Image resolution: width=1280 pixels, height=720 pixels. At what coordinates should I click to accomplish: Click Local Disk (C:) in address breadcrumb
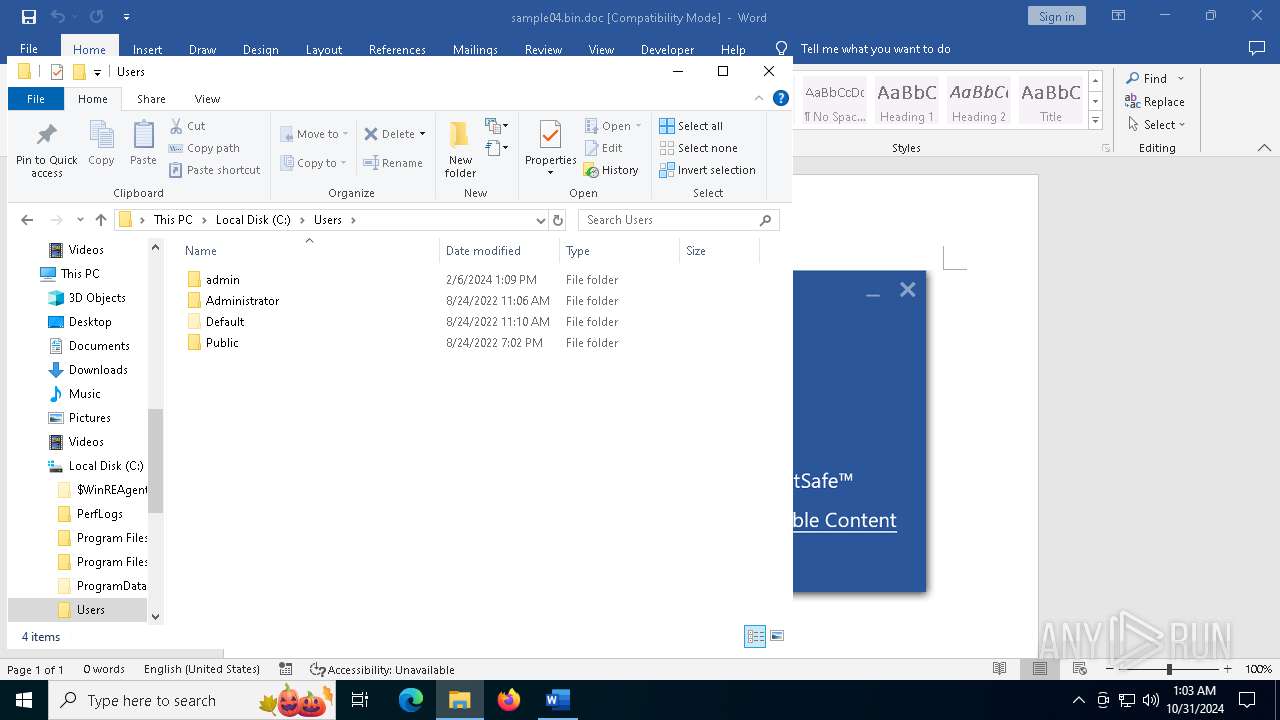coord(253,220)
